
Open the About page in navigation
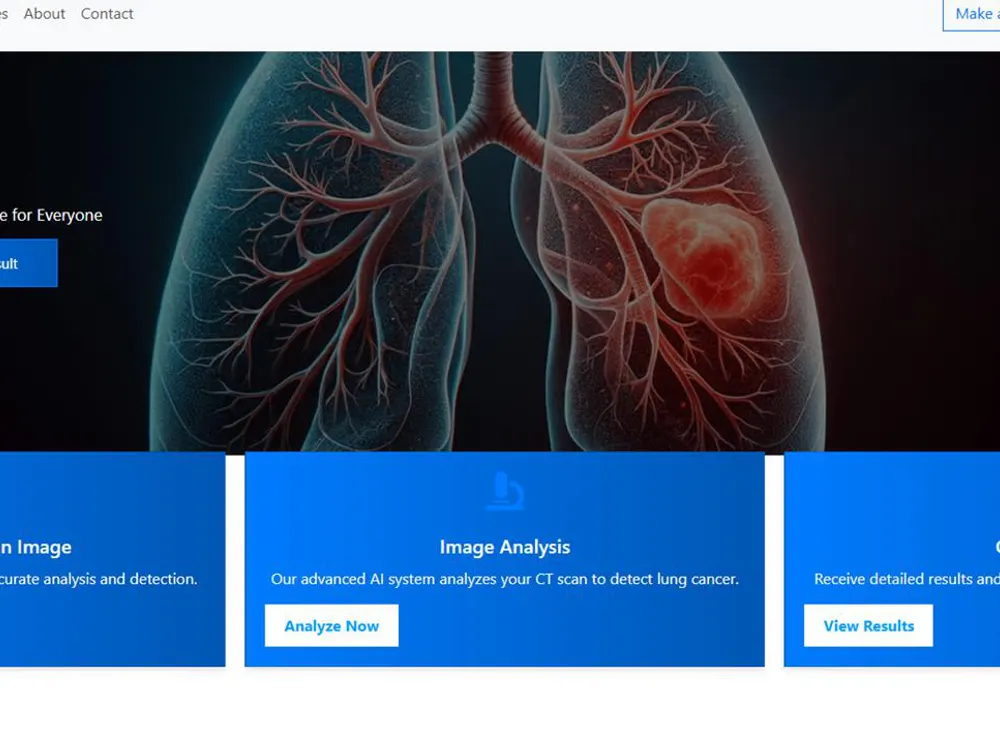[44, 13]
